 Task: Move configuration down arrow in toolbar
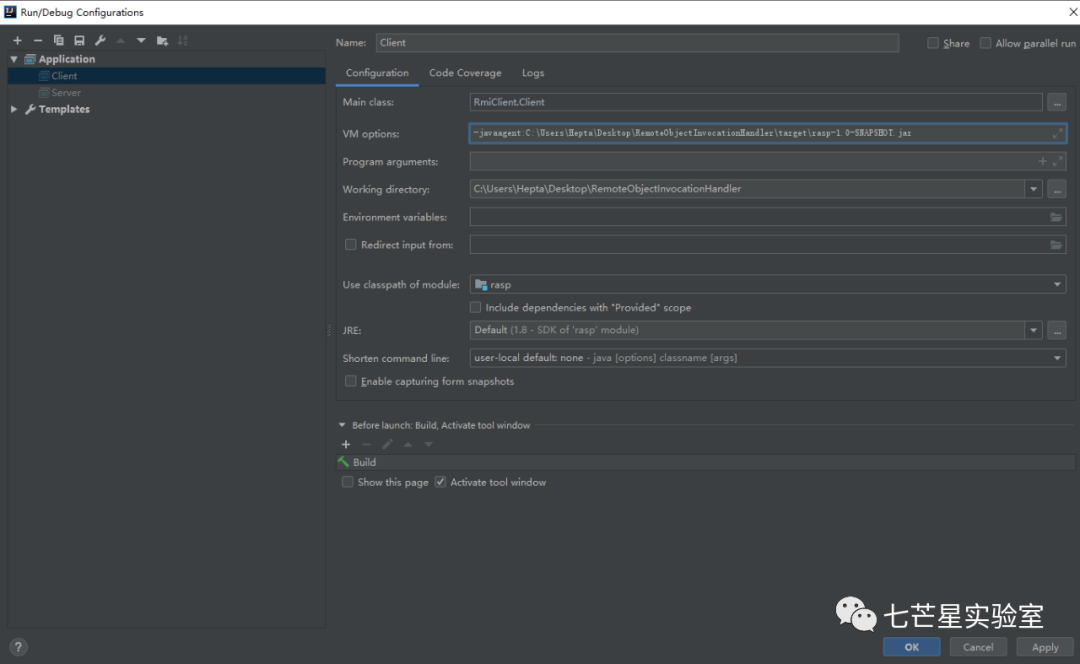click(x=141, y=41)
